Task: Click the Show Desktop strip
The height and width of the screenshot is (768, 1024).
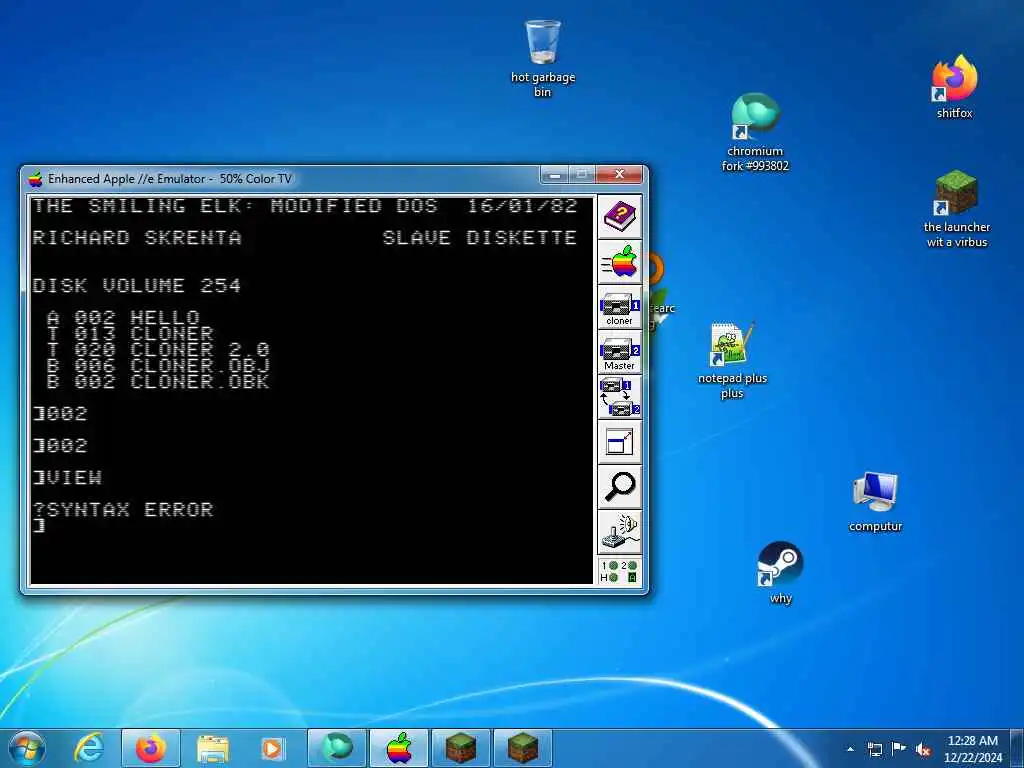Action: [x=1017, y=748]
